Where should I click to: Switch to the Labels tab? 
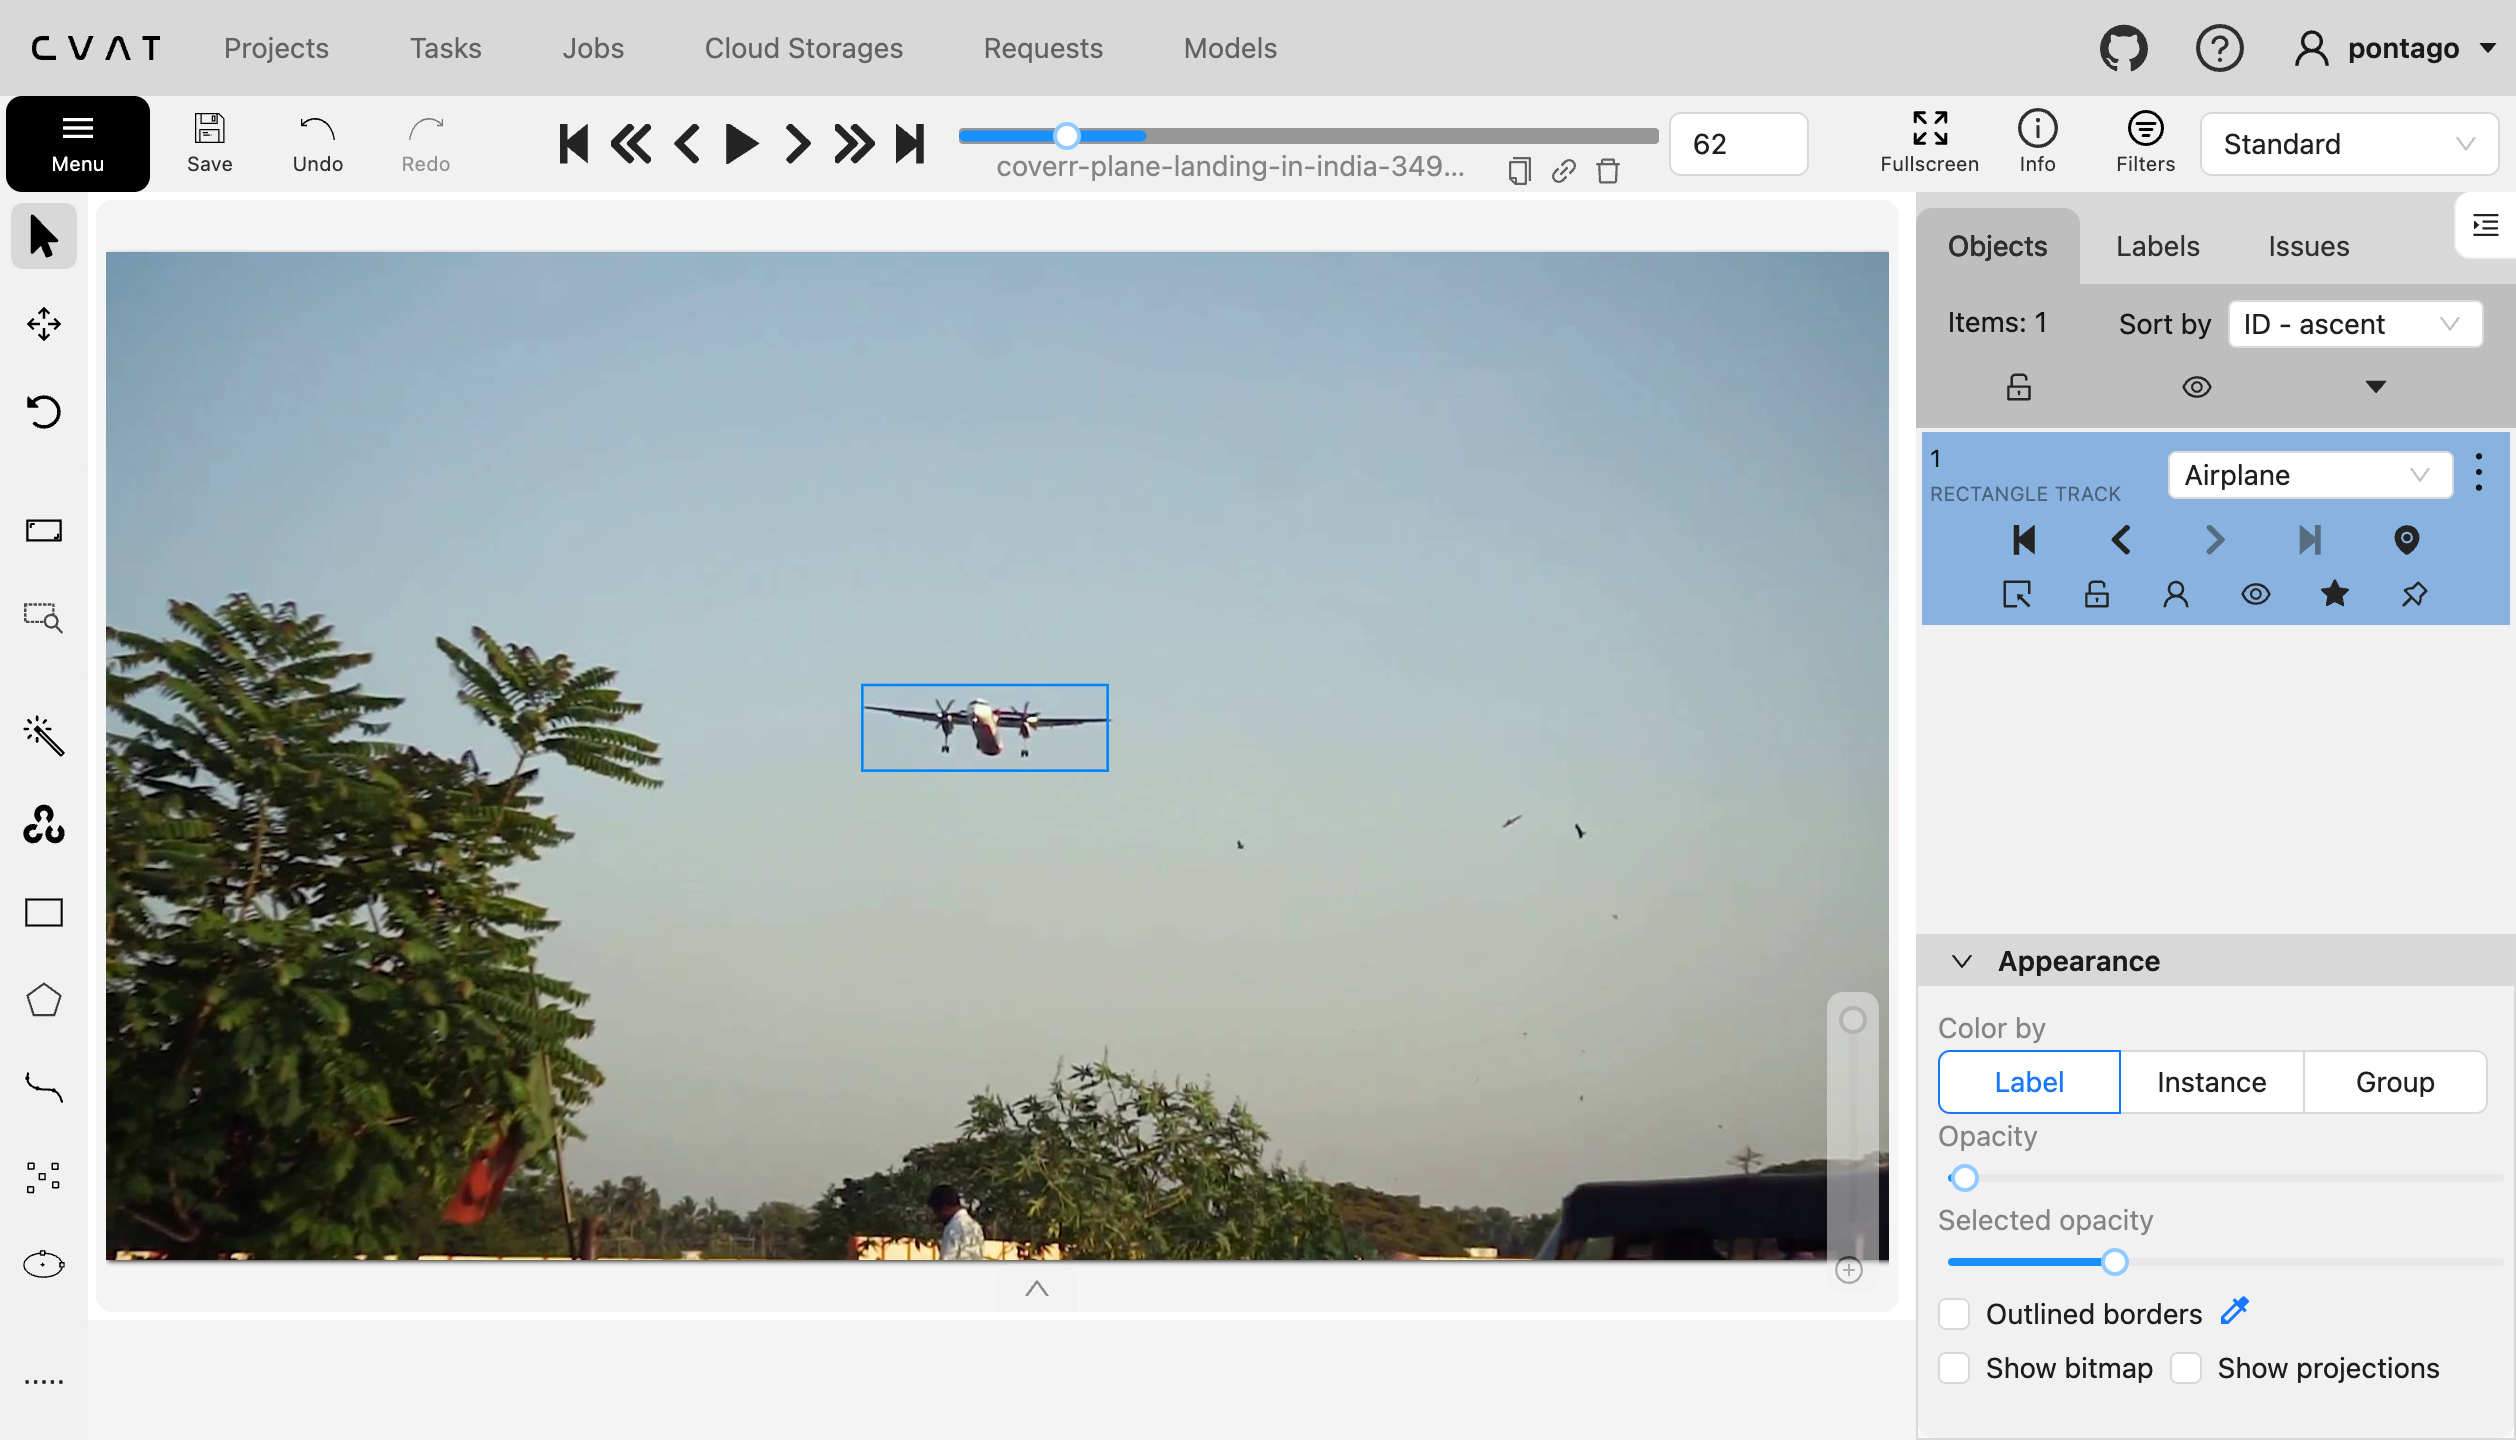coord(2157,246)
